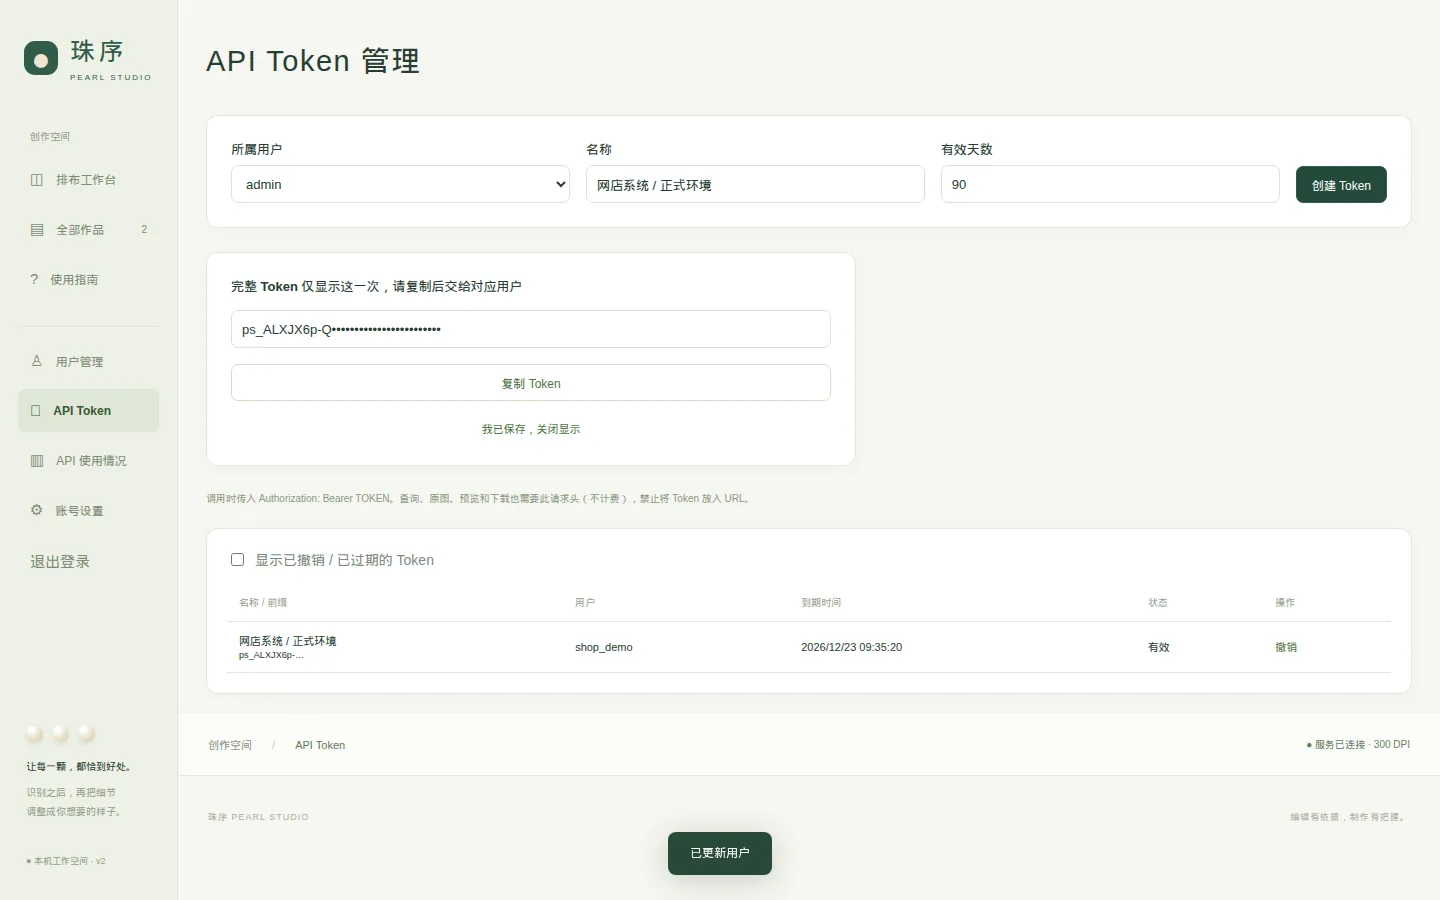This screenshot has height=900, width=1440.
Task: Click the 到期时间 column header
Action: click(821, 602)
